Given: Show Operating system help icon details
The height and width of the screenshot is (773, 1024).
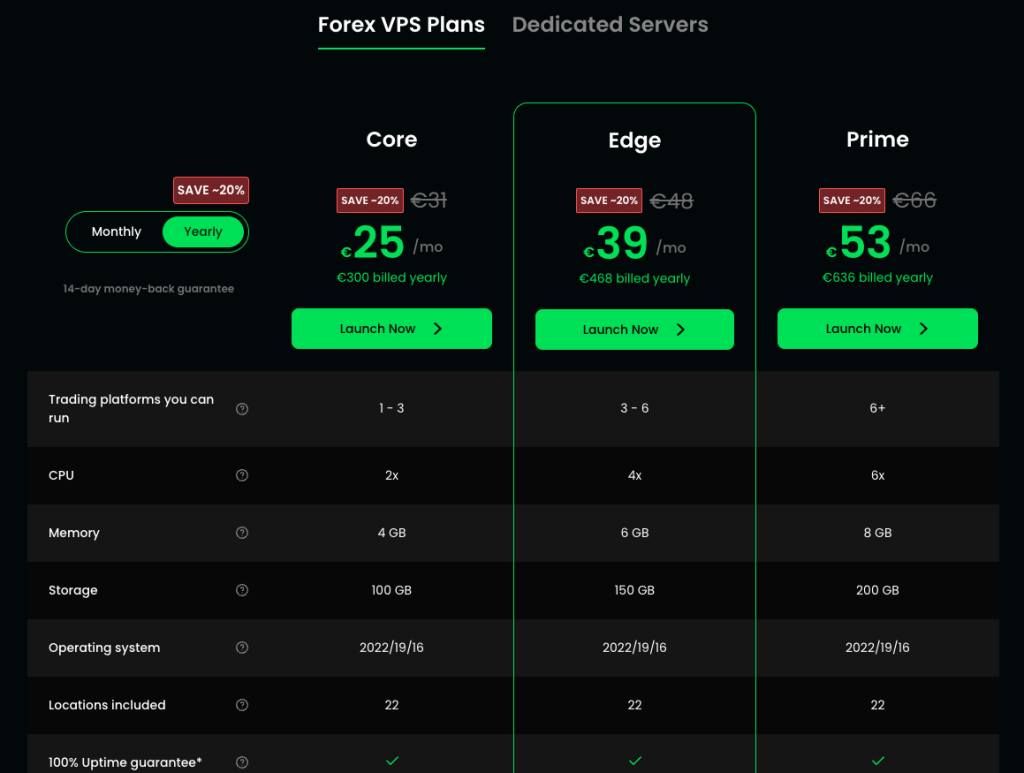Looking at the screenshot, I should point(242,648).
